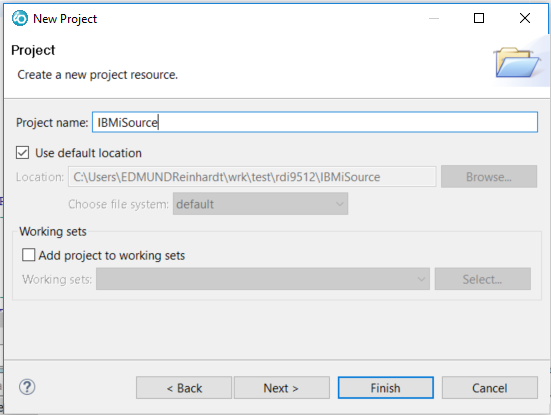
Task: Minimize the New Project dialog
Action: (434, 18)
